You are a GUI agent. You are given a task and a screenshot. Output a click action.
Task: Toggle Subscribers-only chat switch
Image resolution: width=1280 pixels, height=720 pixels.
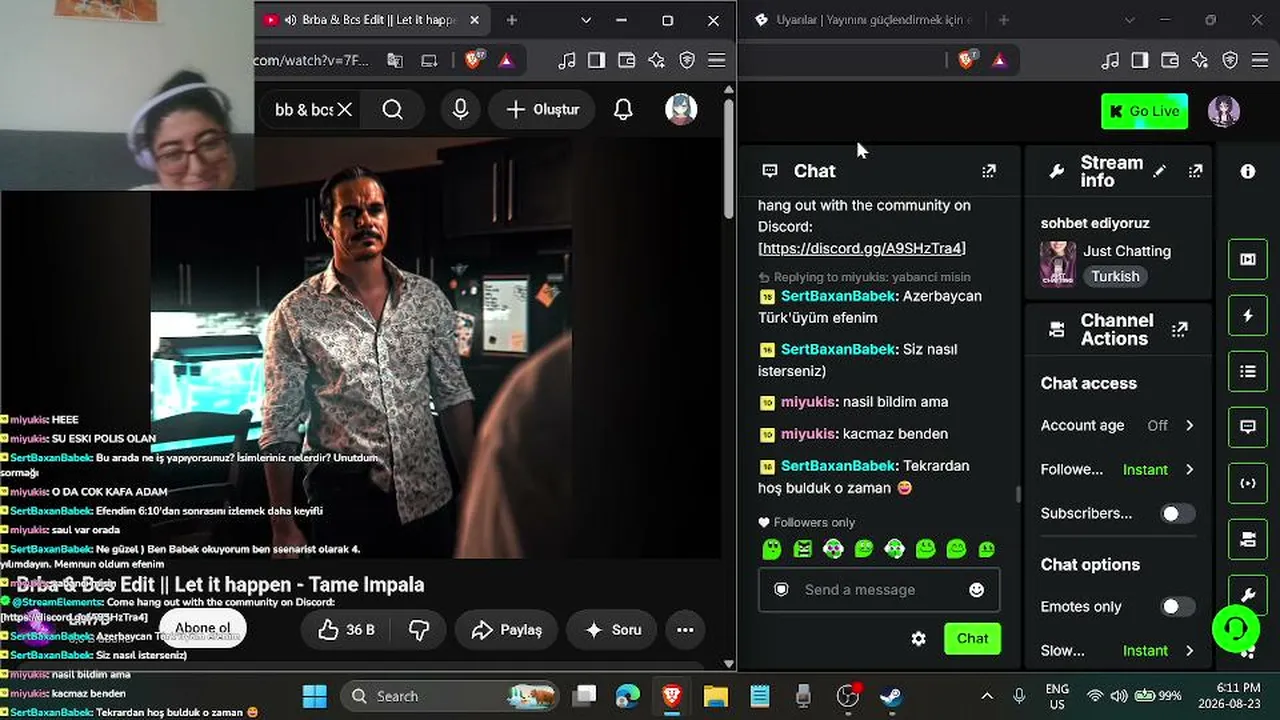tap(1177, 513)
